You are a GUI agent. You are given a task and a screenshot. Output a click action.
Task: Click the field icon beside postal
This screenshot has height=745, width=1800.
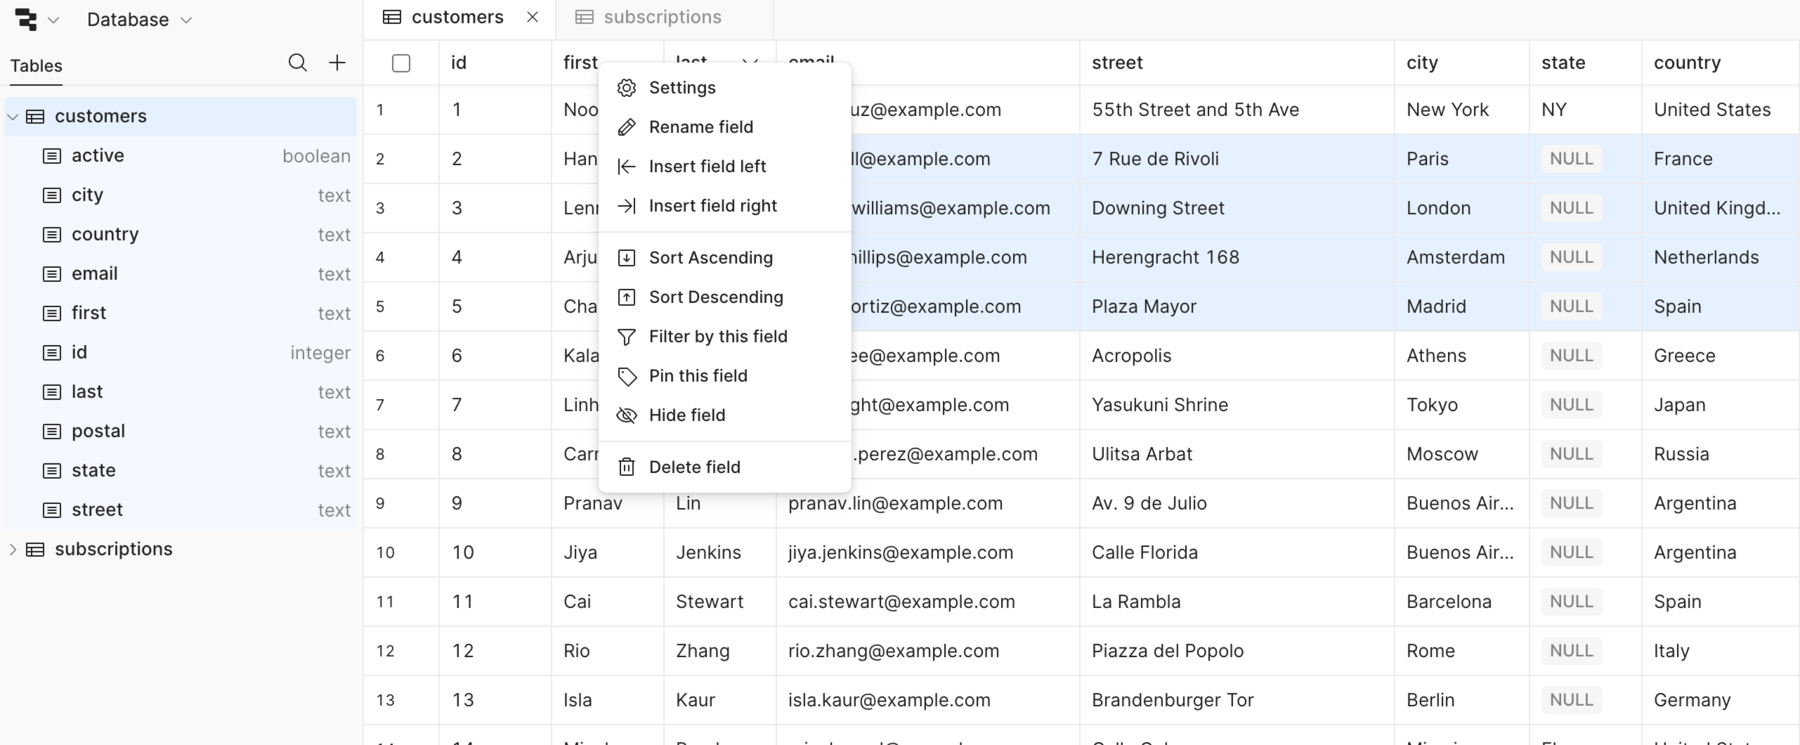pyautogui.click(x=52, y=431)
